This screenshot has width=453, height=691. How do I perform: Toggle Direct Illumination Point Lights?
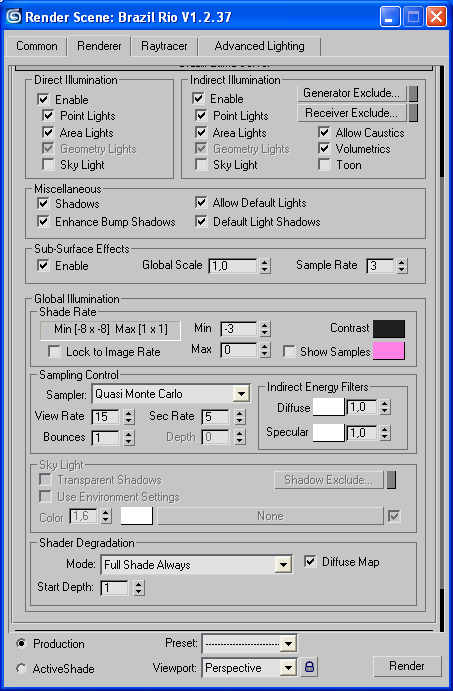[x=48, y=116]
